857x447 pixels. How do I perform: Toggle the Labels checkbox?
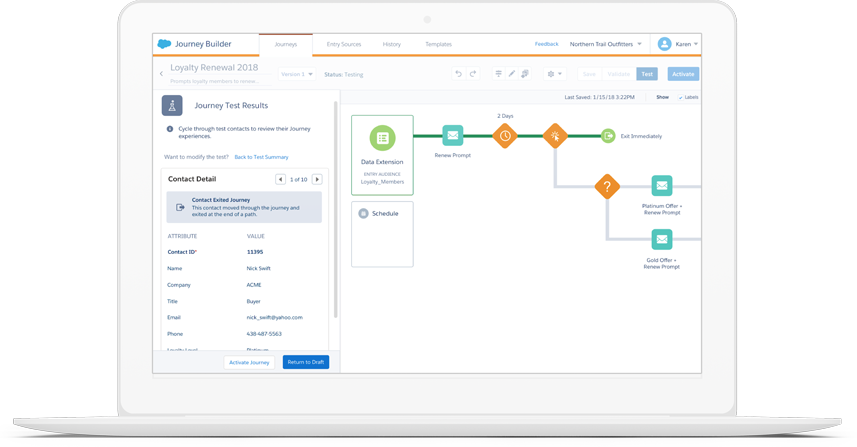(x=681, y=98)
